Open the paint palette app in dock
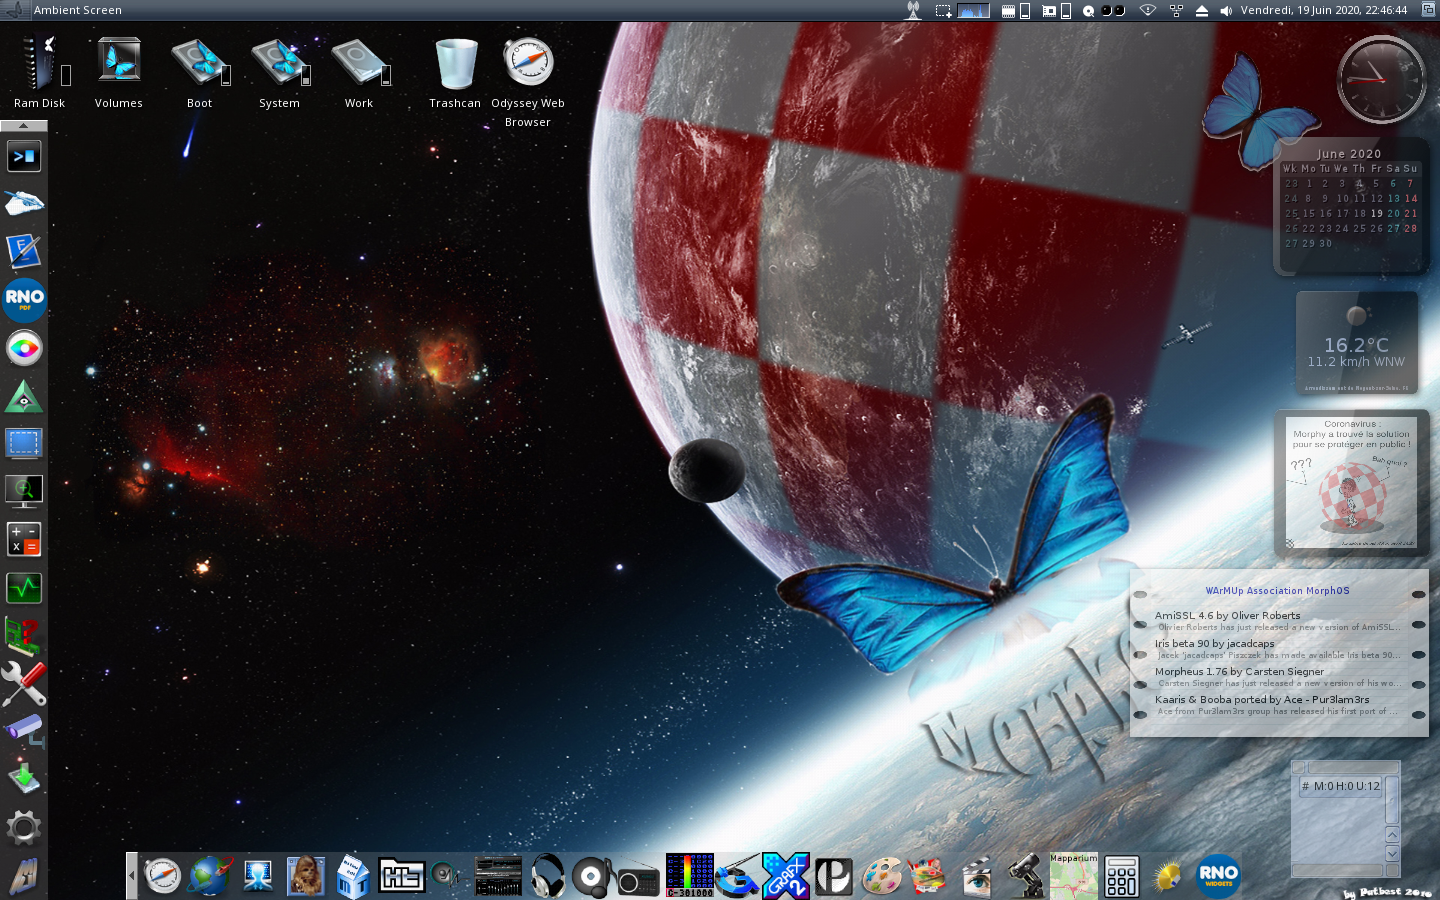Screen dimensions: 1440x900 [x=881, y=877]
